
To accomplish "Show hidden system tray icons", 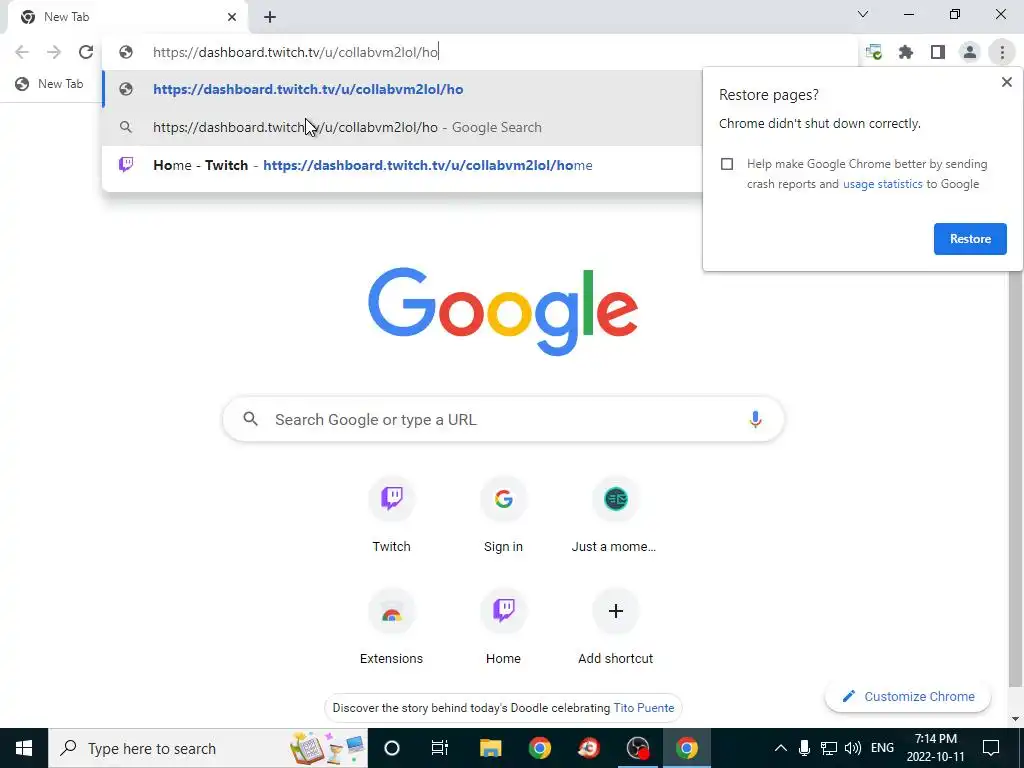I will pyautogui.click(x=780, y=748).
